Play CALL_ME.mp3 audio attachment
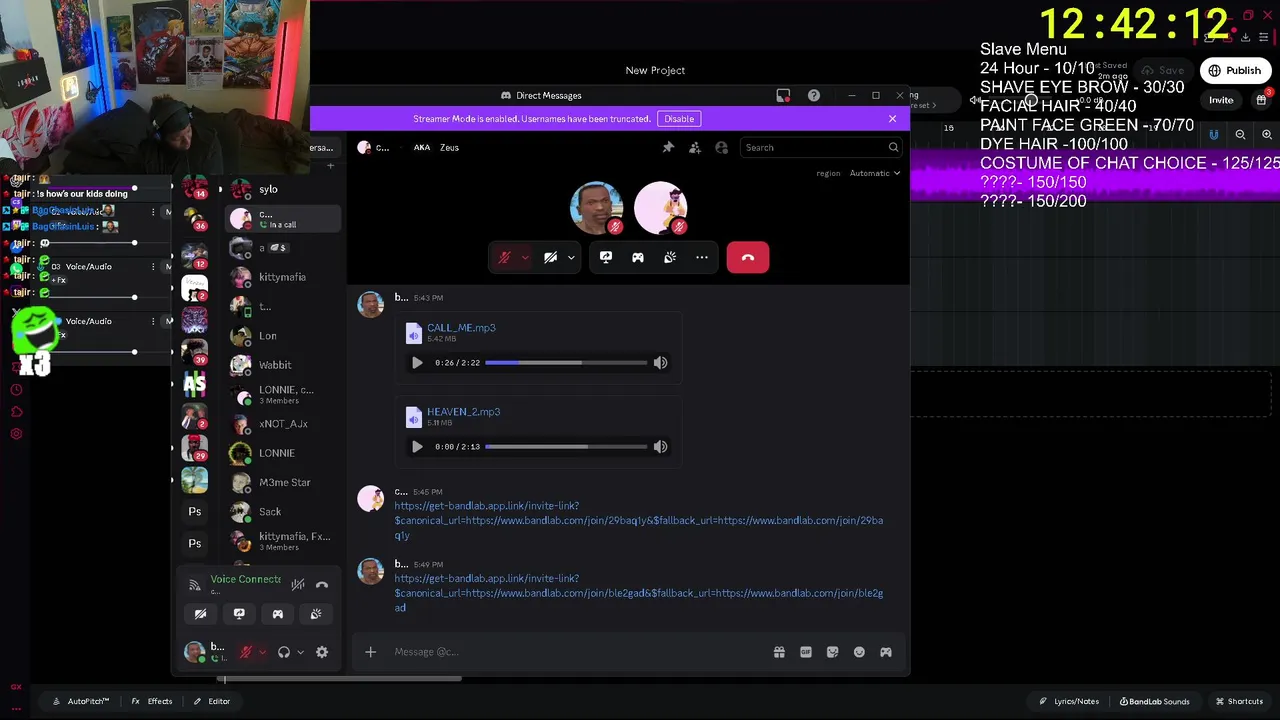Viewport: 1280px width, 720px height. (417, 363)
